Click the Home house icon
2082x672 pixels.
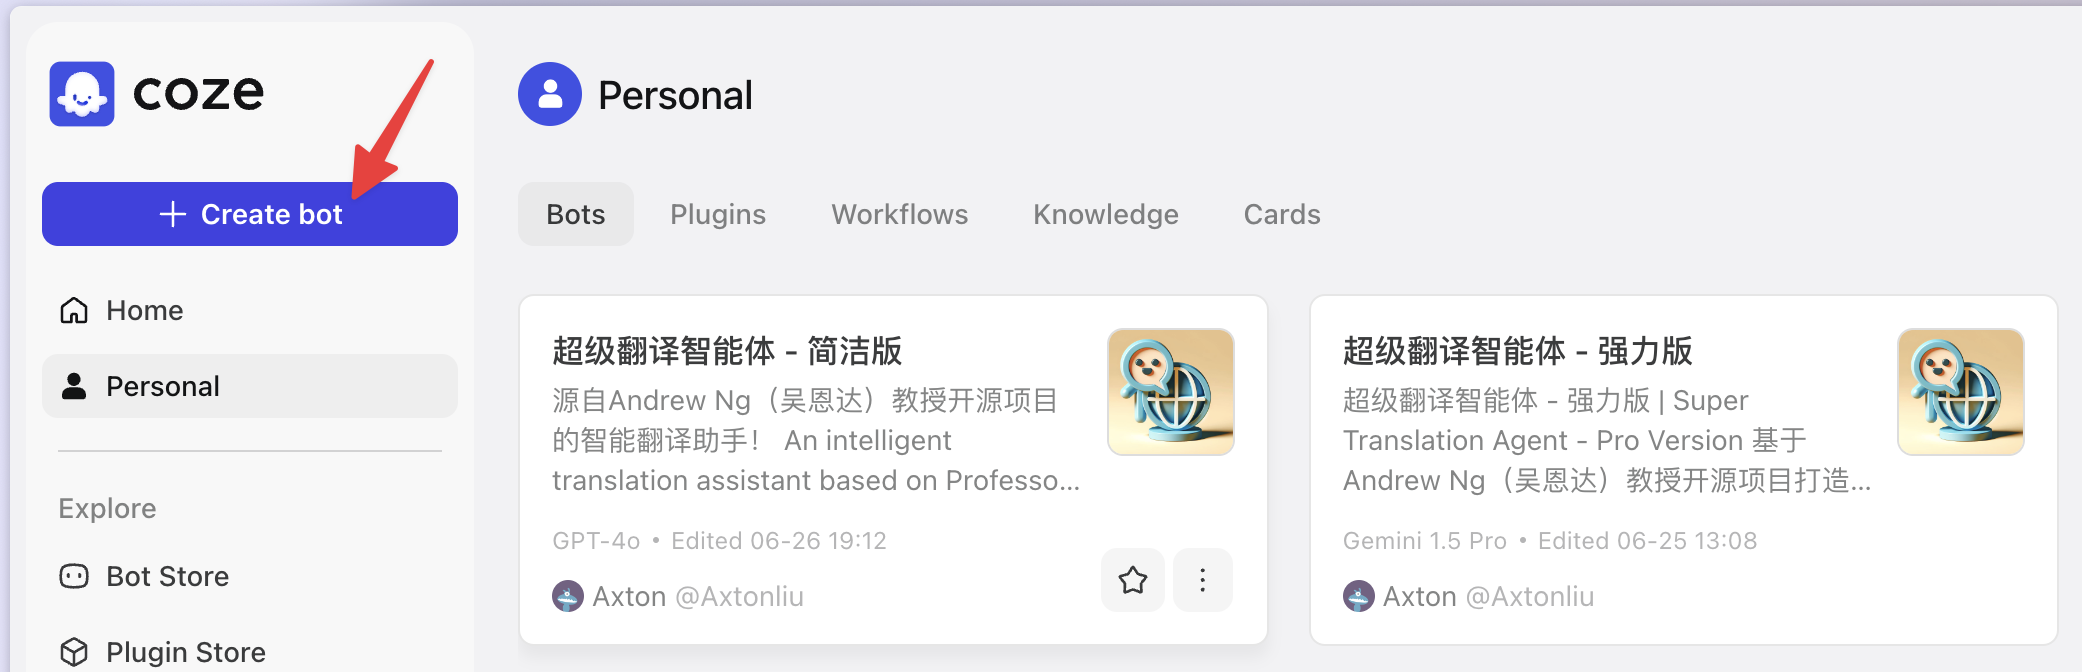coord(74,310)
